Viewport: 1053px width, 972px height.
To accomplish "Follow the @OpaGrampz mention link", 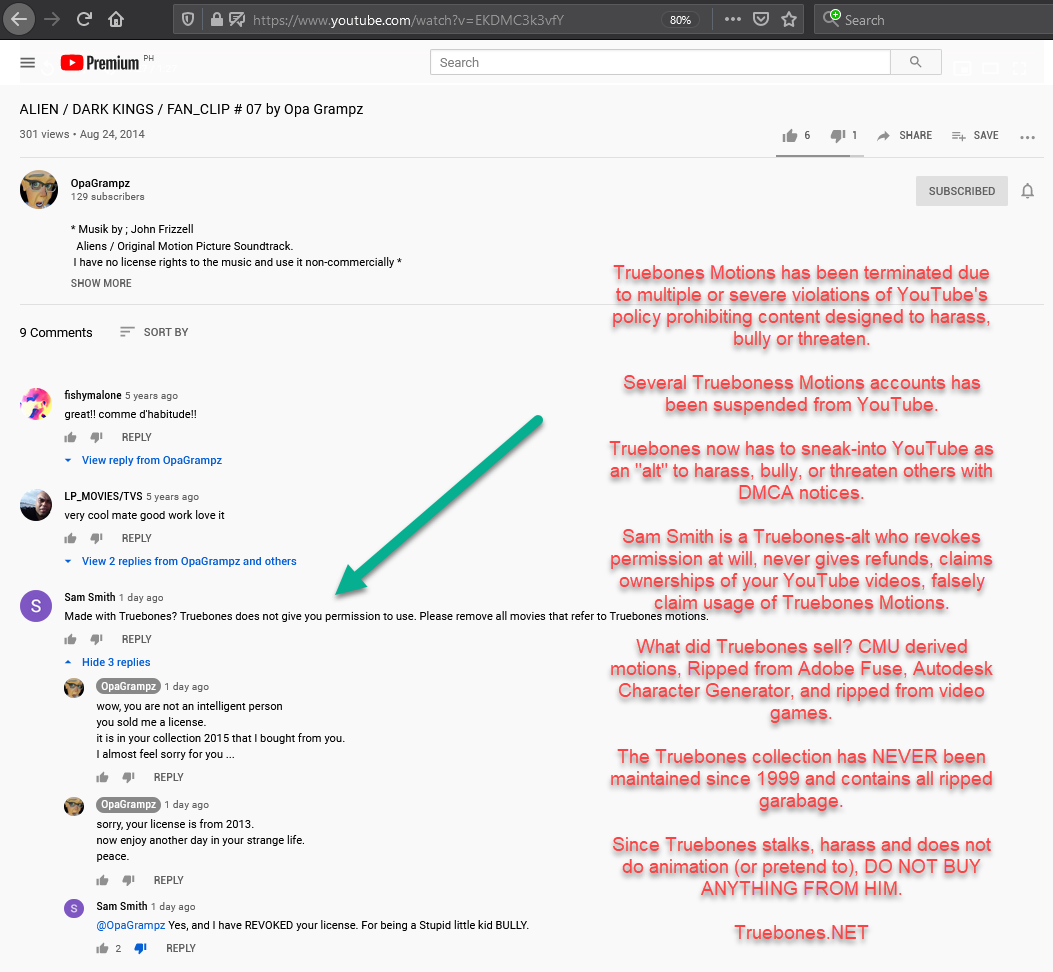I will 130,925.
